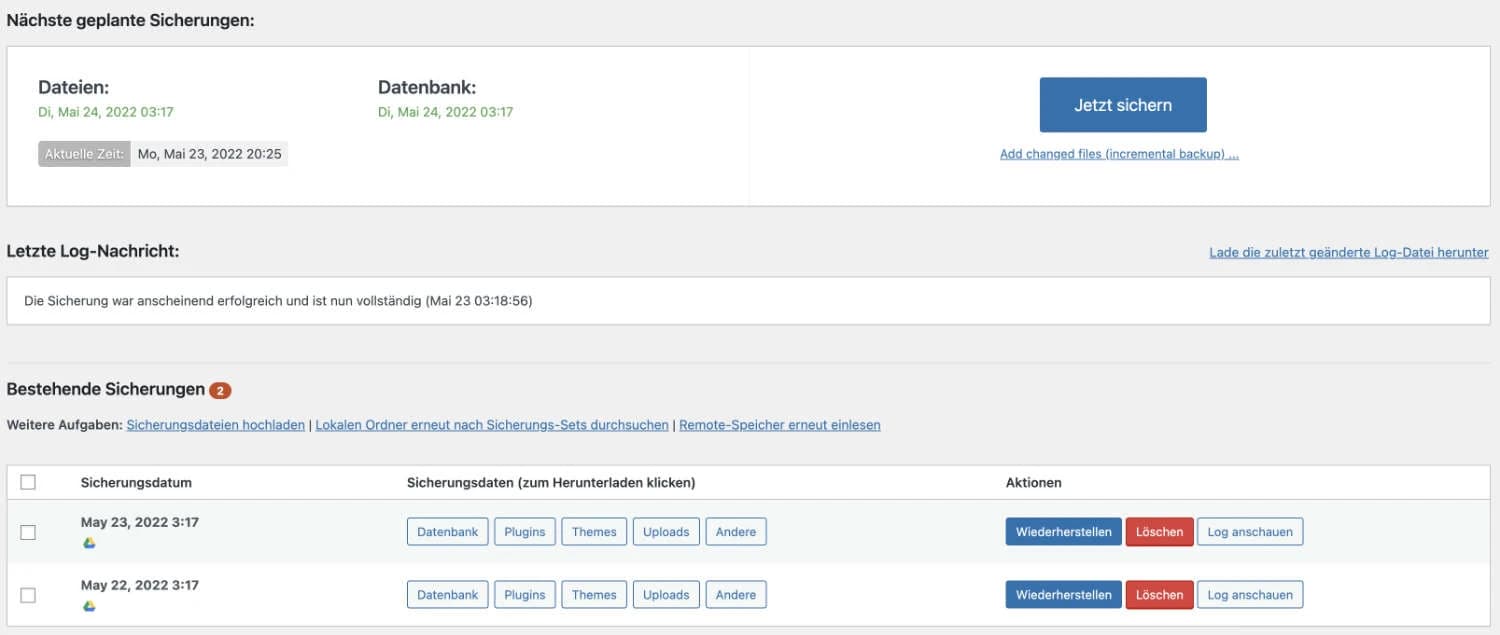Click 'Remote-Speicher erneut einlesen'

779,424
